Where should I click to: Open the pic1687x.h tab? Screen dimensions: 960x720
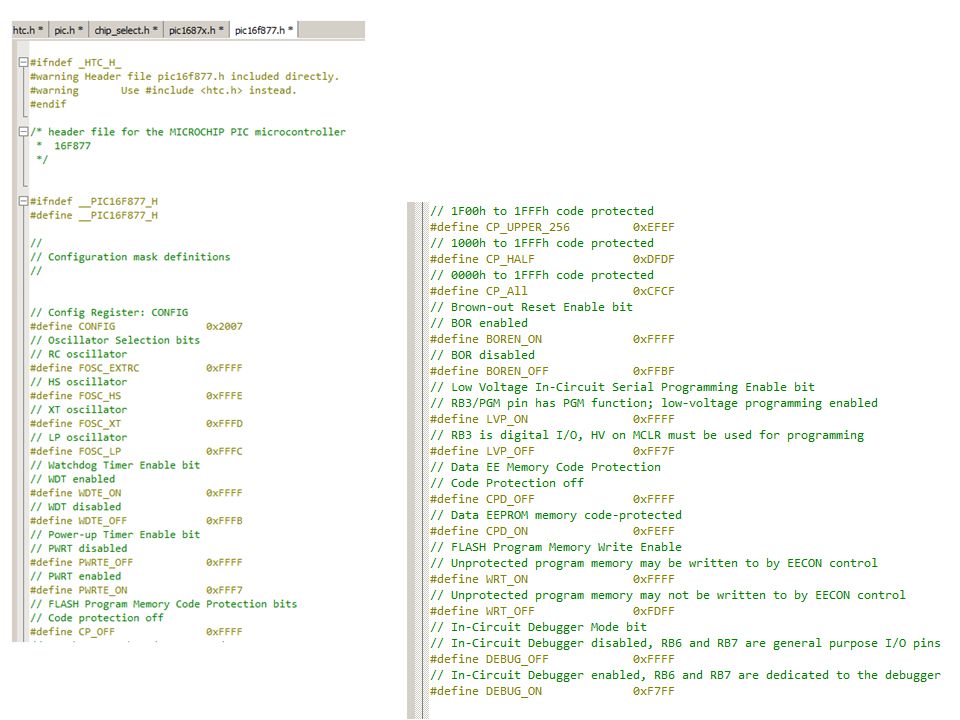(196, 30)
